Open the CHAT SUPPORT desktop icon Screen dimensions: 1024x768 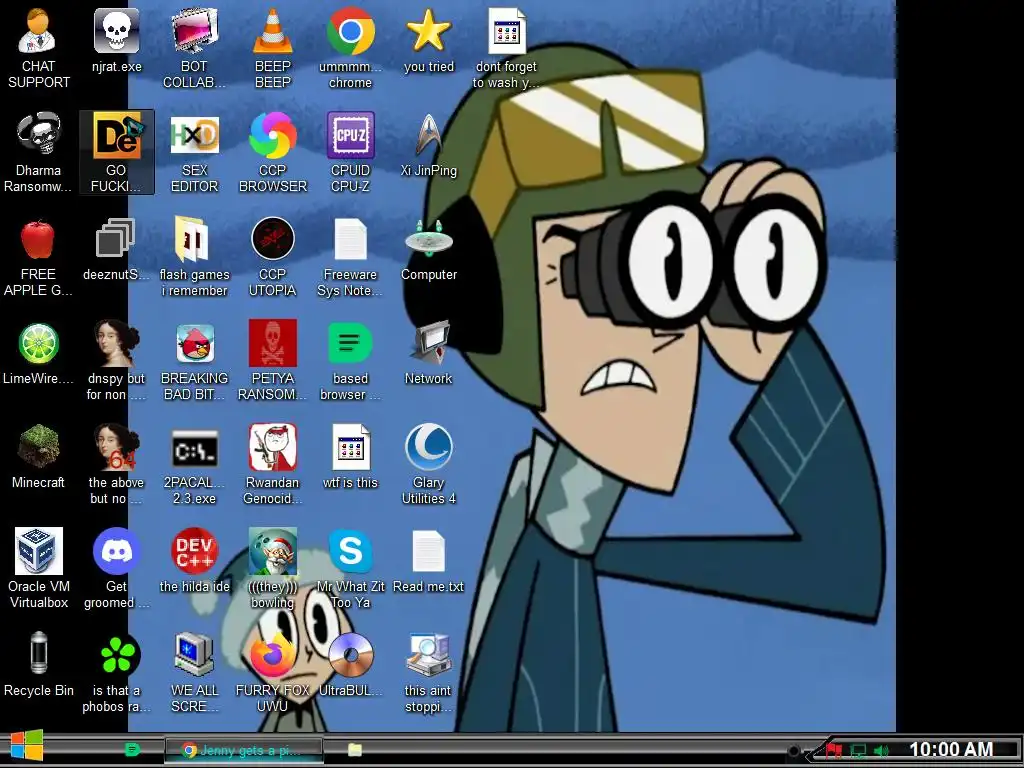coord(38,49)
